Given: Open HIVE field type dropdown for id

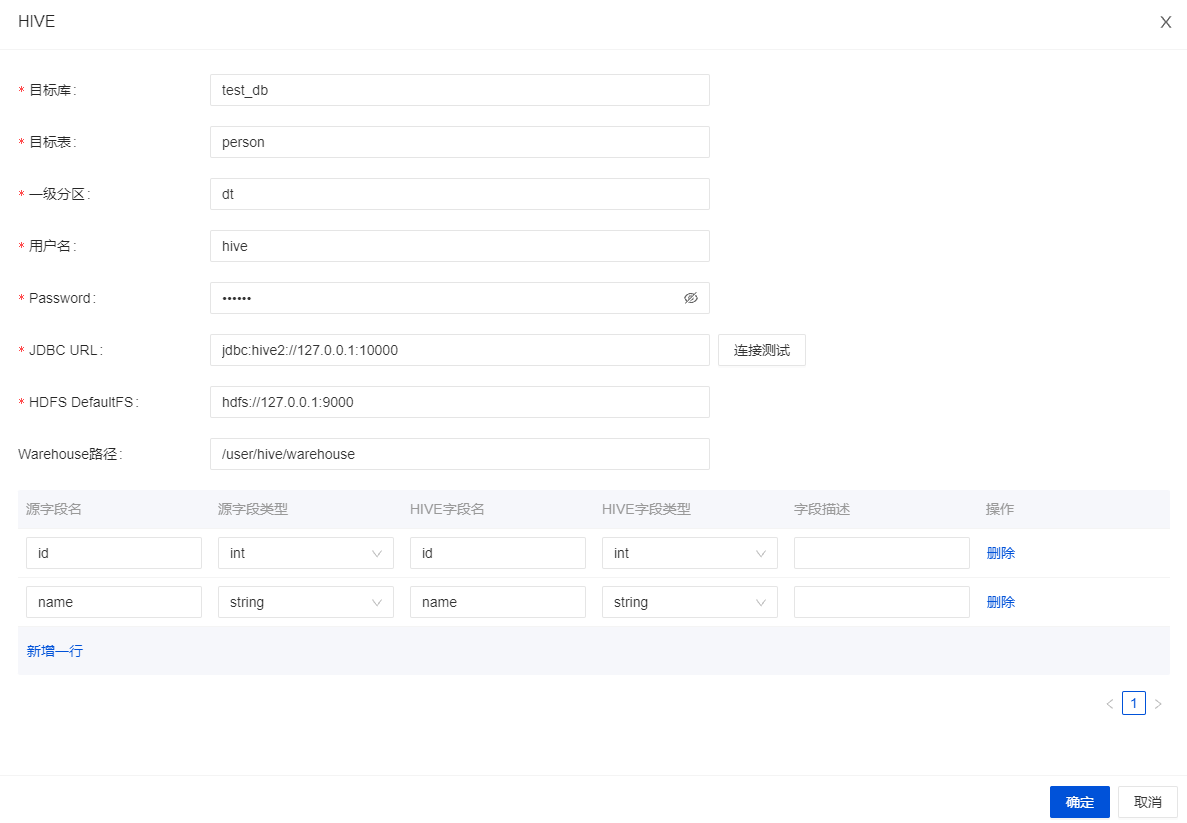Looking at the screenshot, I should pos(689,553).
